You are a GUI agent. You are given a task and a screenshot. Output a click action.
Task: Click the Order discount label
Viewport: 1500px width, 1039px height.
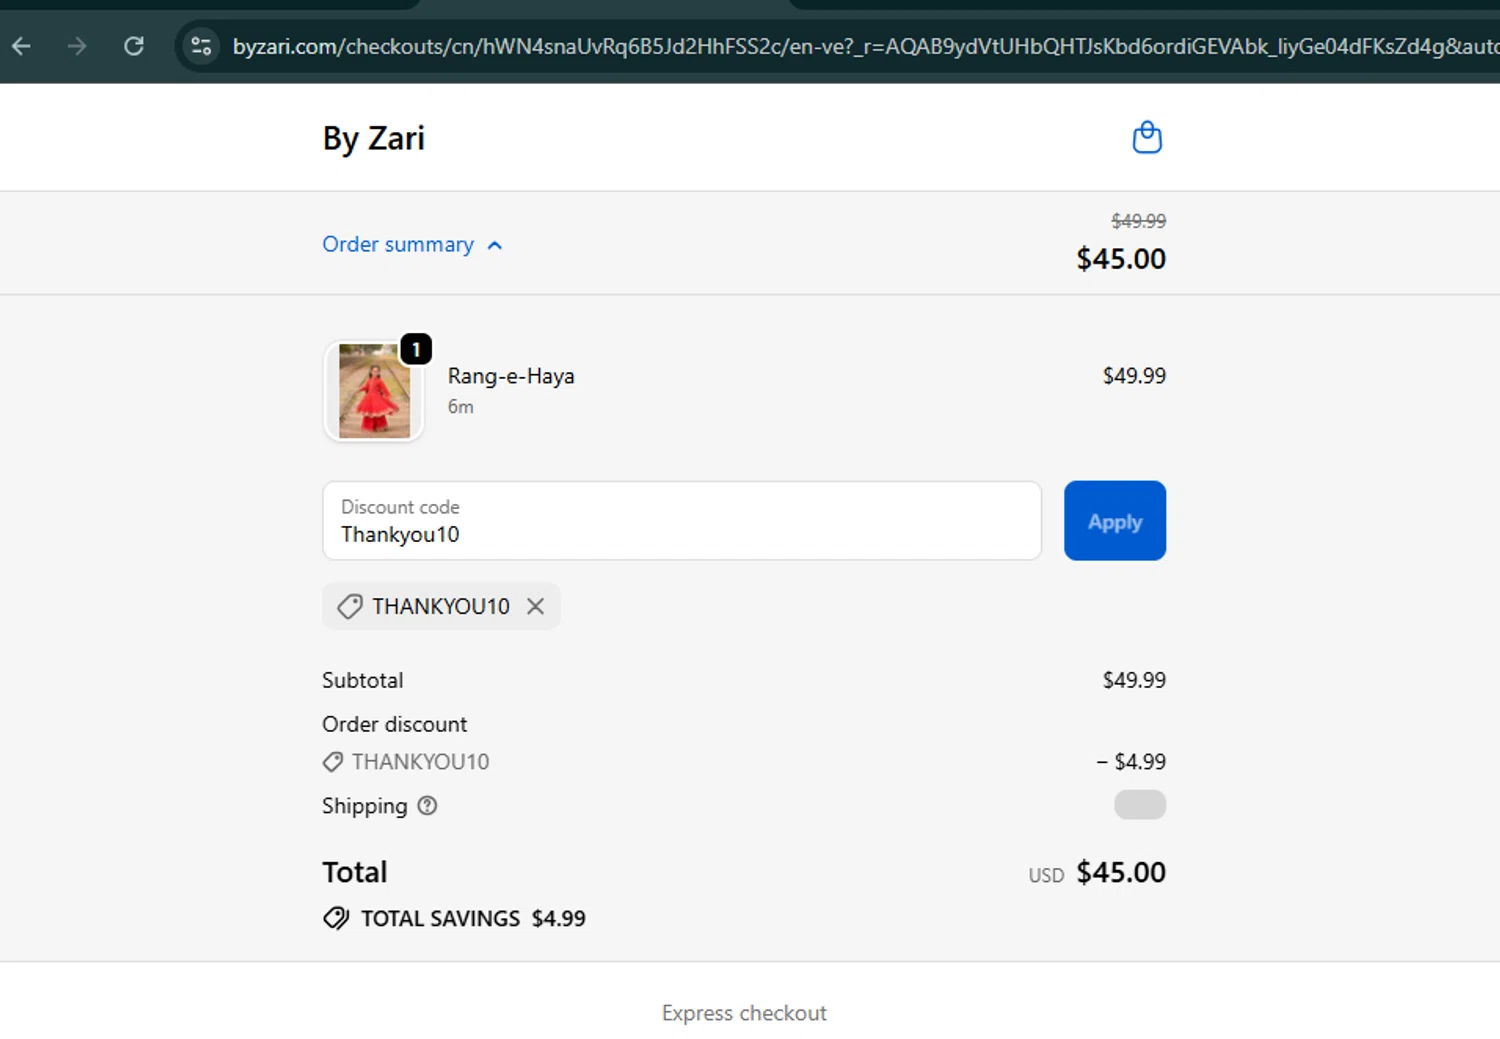[x=394, y=724]
